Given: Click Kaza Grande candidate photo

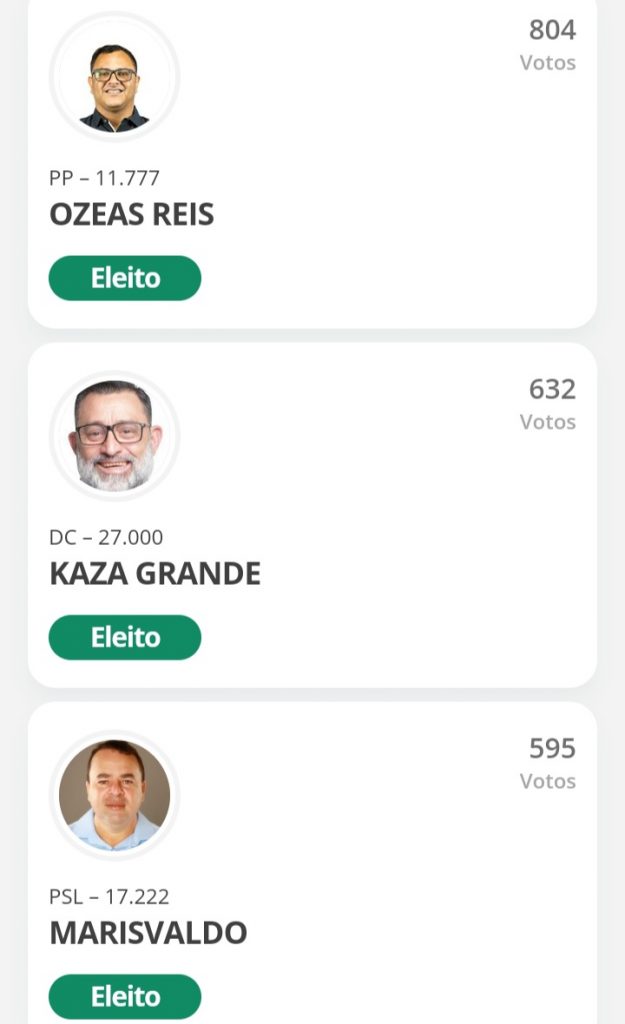Looking at the screenshot, I should tap(114, 436).
